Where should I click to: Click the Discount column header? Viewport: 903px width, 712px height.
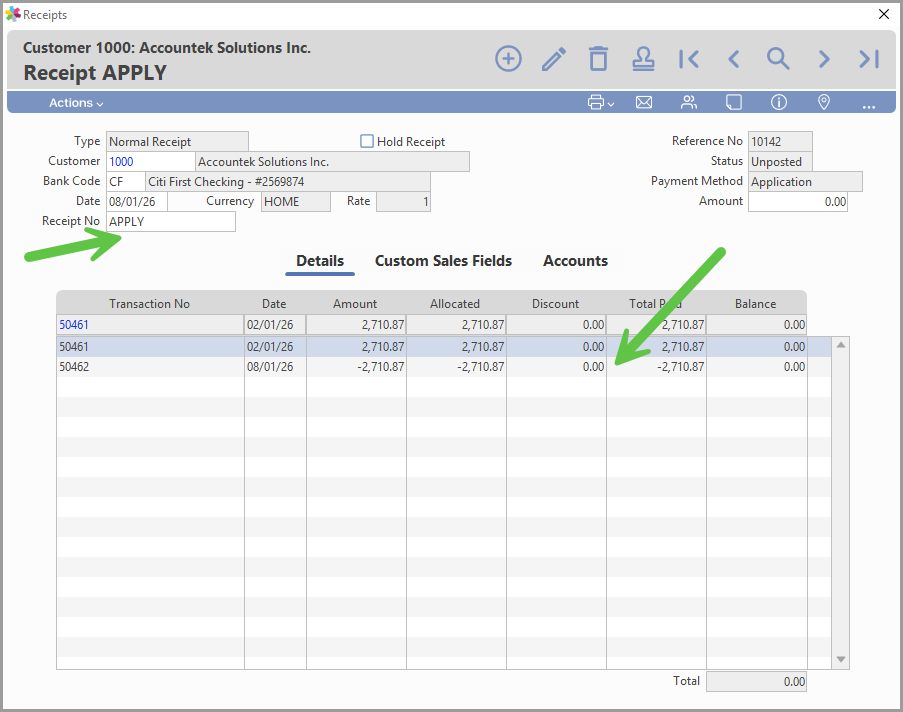point(555,304)
